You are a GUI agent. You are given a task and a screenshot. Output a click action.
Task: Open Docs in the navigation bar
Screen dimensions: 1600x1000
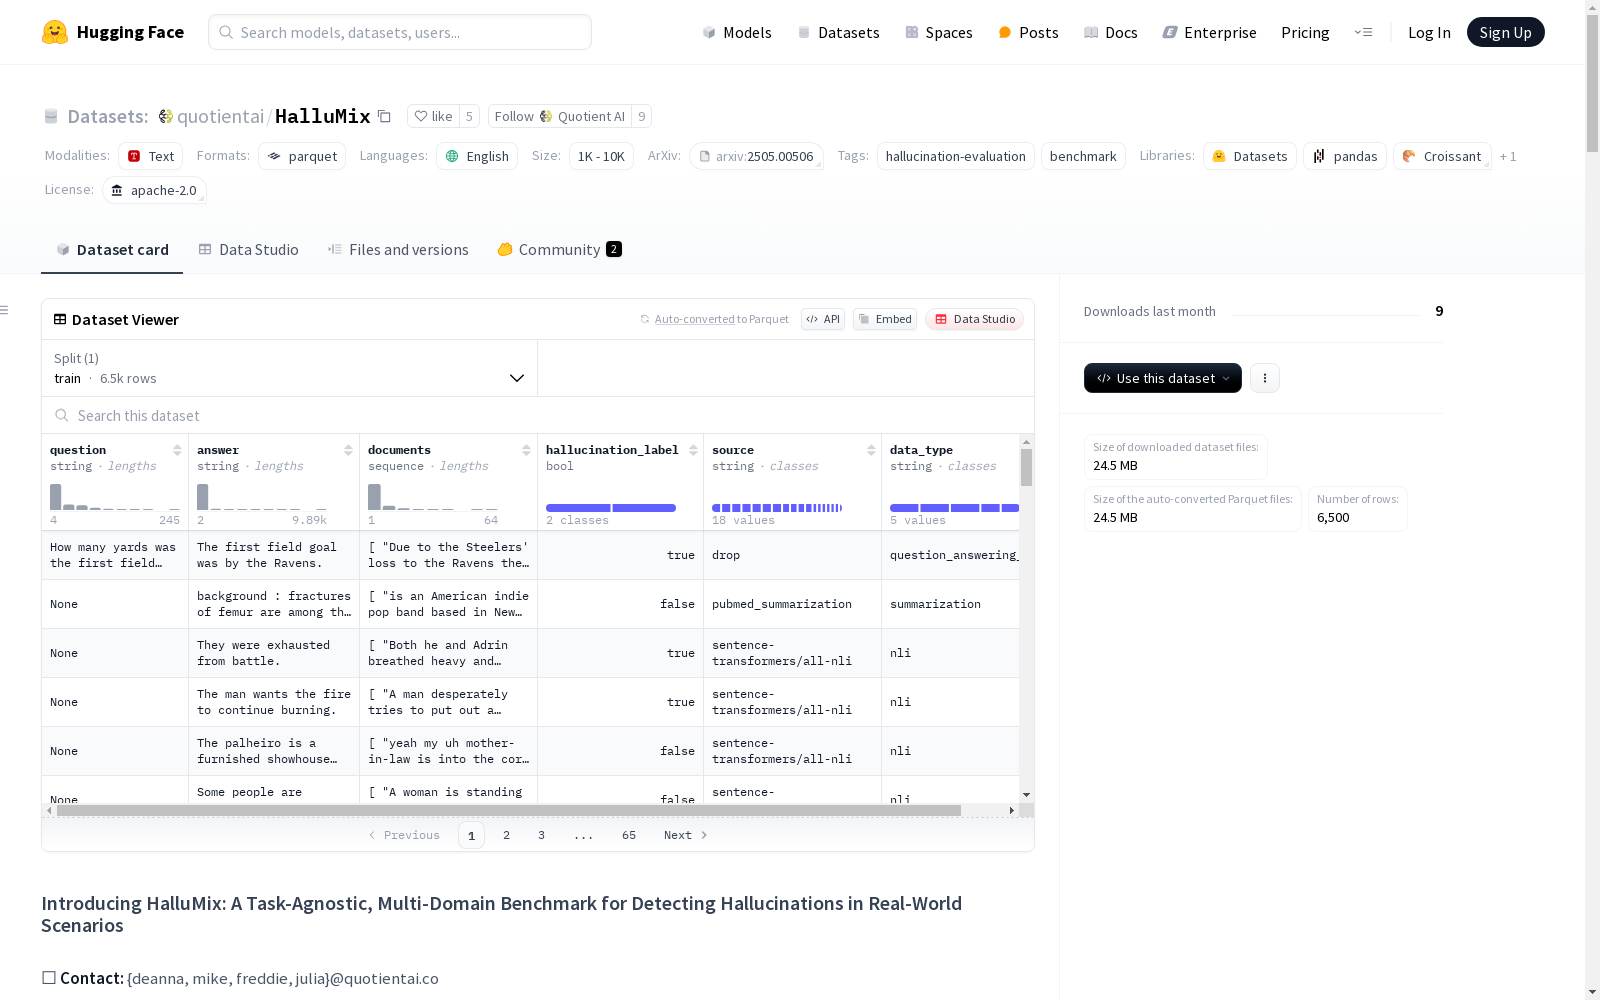tap(1111, 32)
